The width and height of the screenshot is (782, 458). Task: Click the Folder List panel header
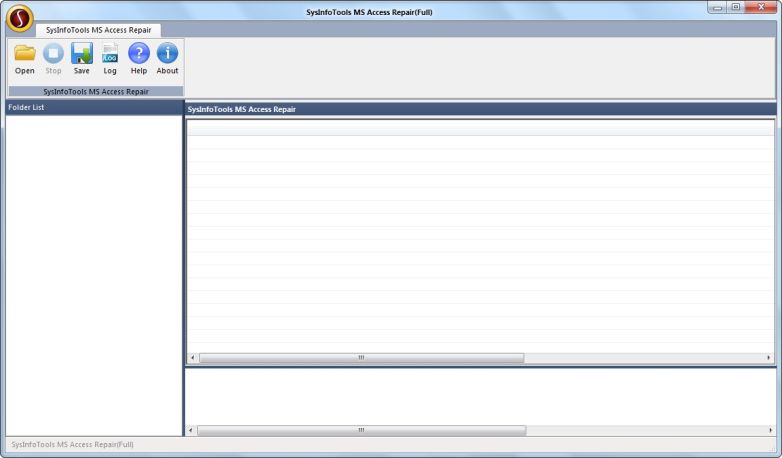(94, 107)
